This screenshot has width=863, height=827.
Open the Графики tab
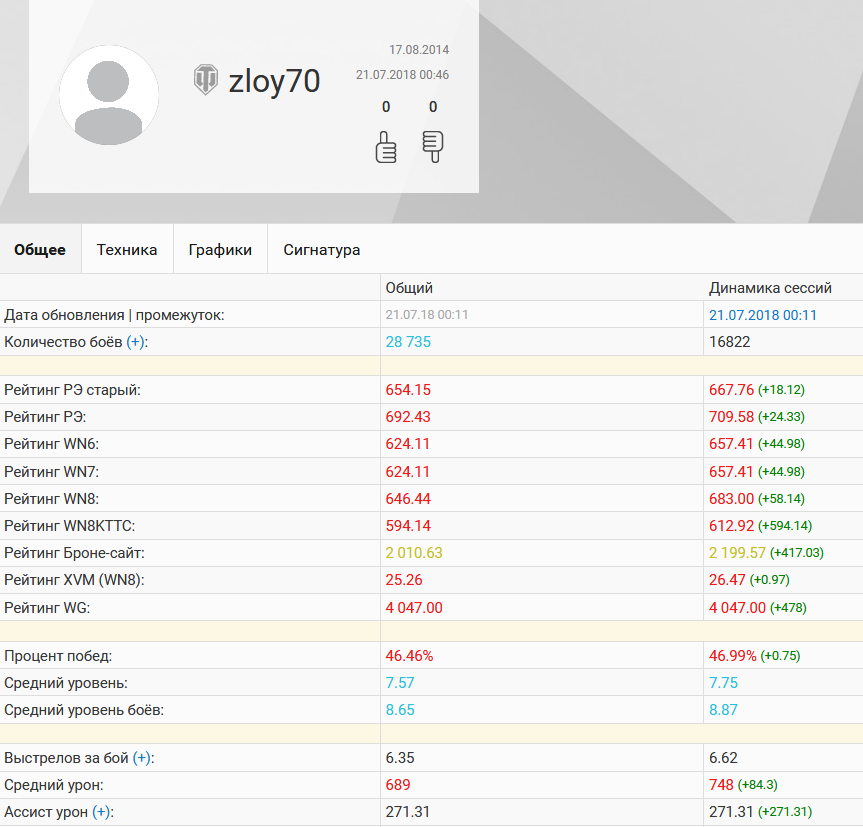click(220, 249)
